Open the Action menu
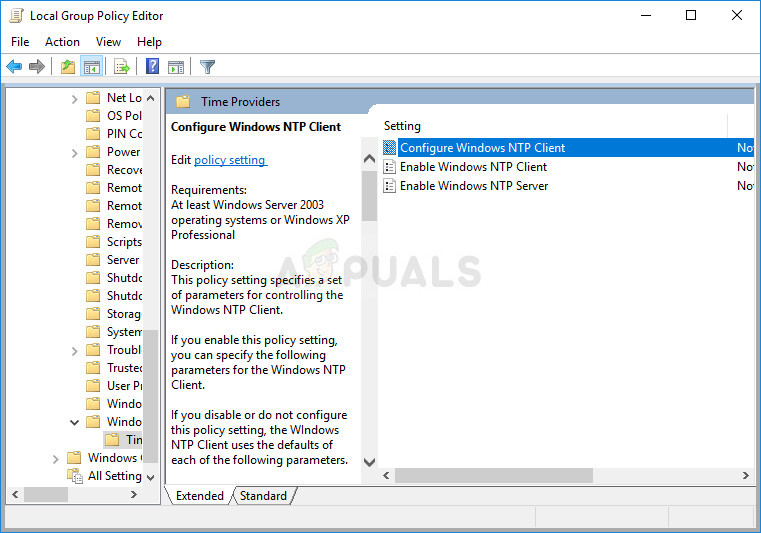761x533 pixels. click(62, 42)
